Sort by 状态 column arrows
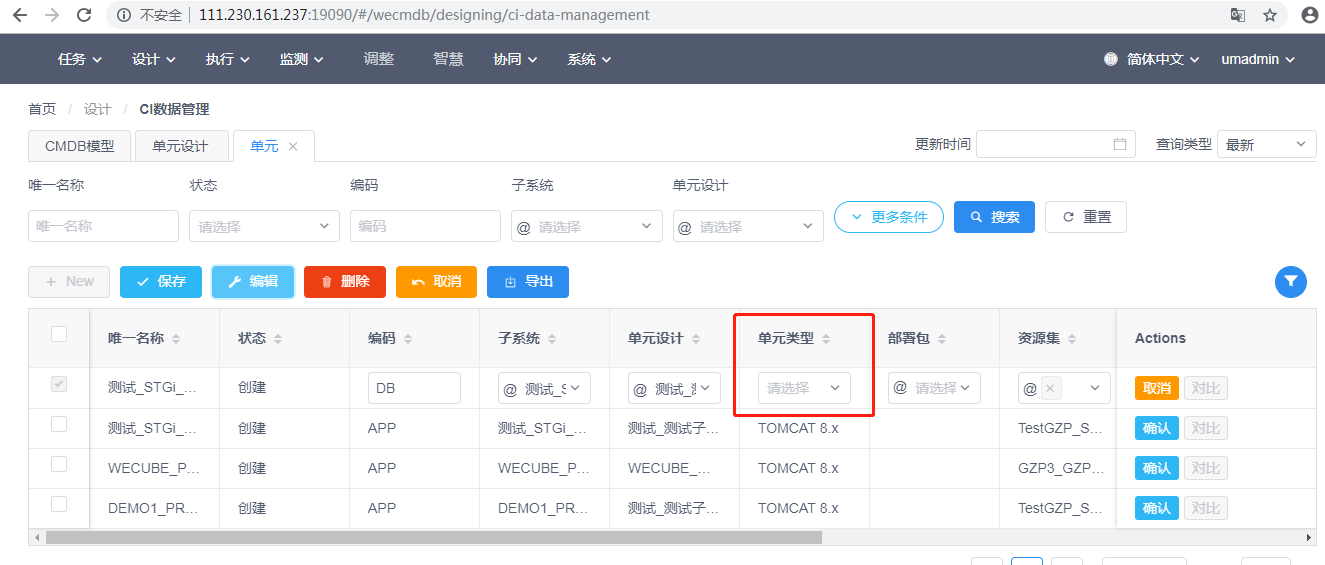Image resolution: width=1325 pixels, height=565 pixels. (x=278, y=339)
